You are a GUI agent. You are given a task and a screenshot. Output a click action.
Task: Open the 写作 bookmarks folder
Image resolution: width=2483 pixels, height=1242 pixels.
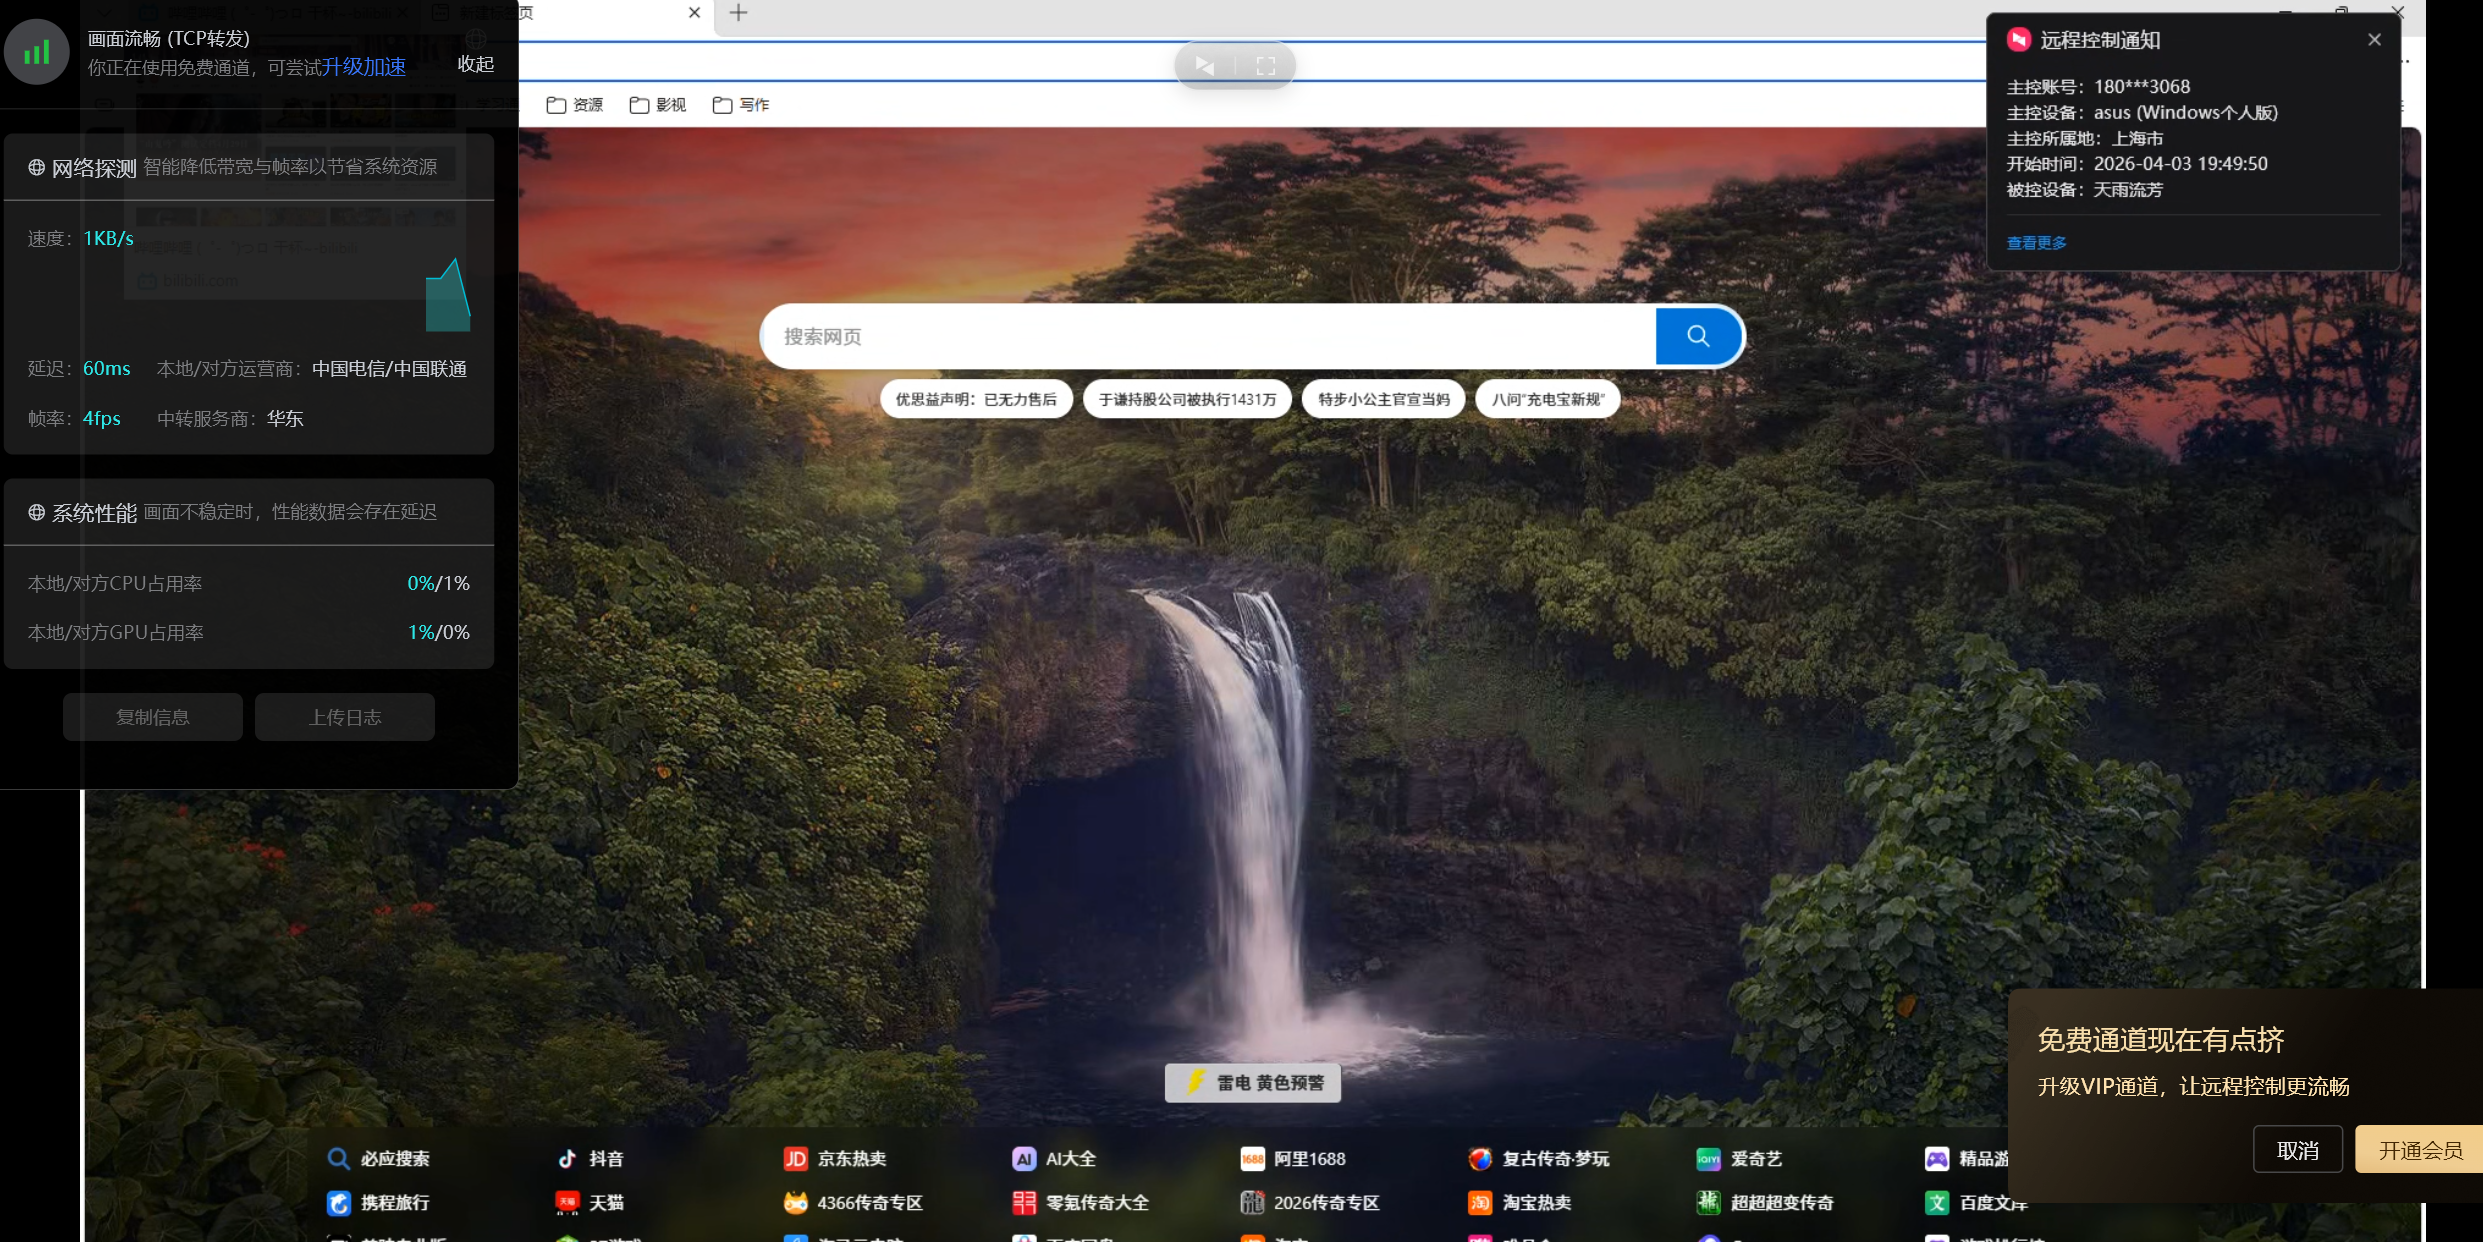point(741,105)
